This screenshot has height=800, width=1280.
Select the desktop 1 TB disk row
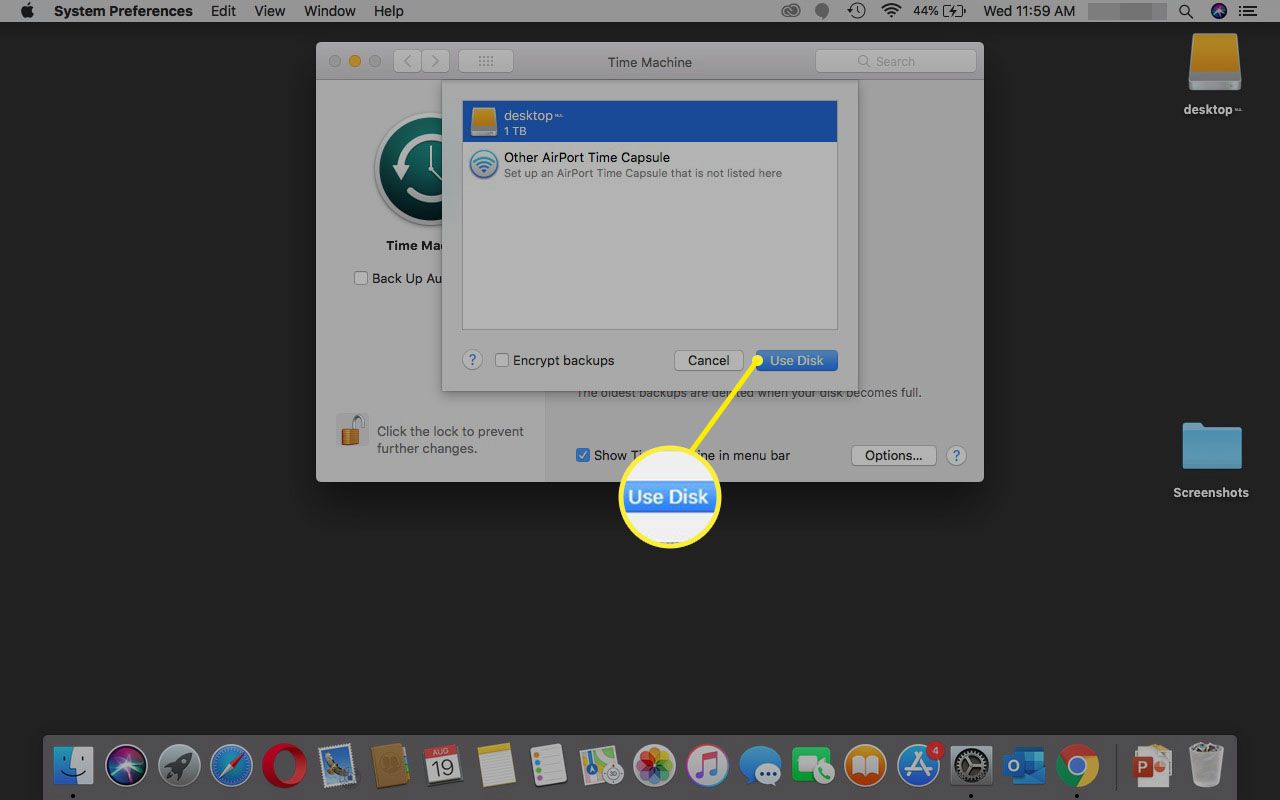tap(649, 122)
